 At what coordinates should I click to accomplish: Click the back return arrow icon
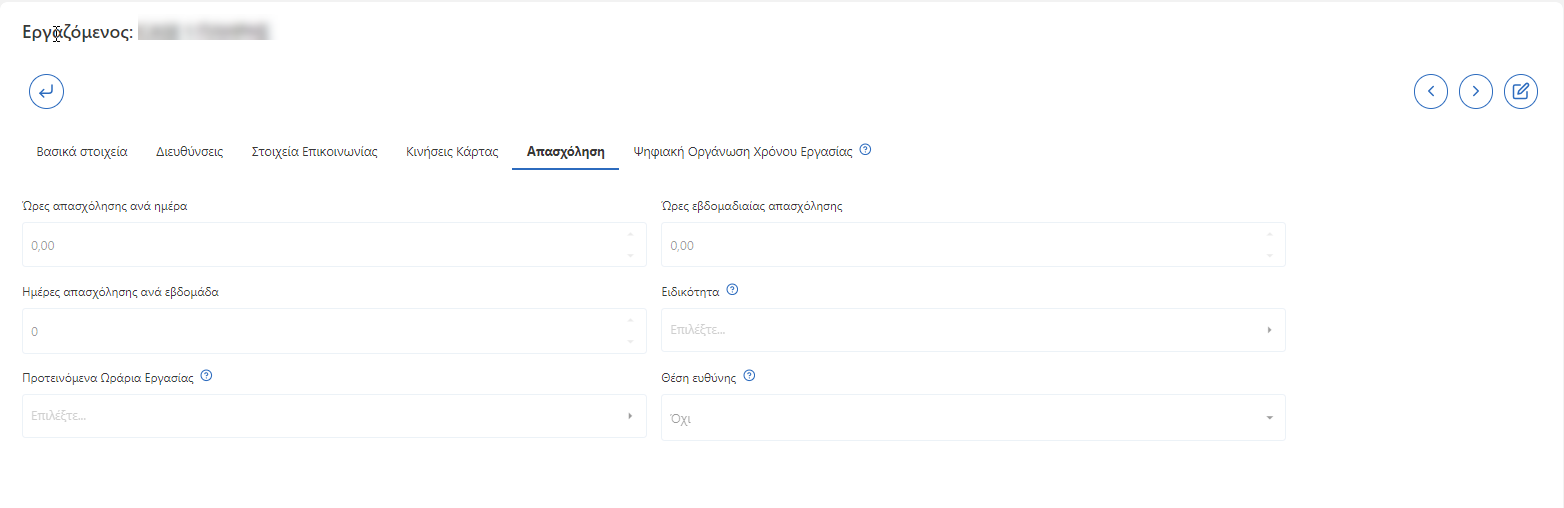click(x=46, y=91)
